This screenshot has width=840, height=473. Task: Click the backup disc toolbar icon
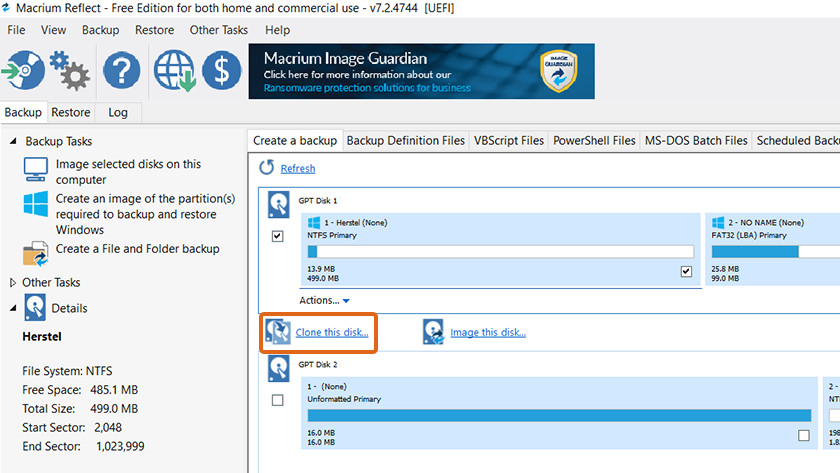(24, 70)
